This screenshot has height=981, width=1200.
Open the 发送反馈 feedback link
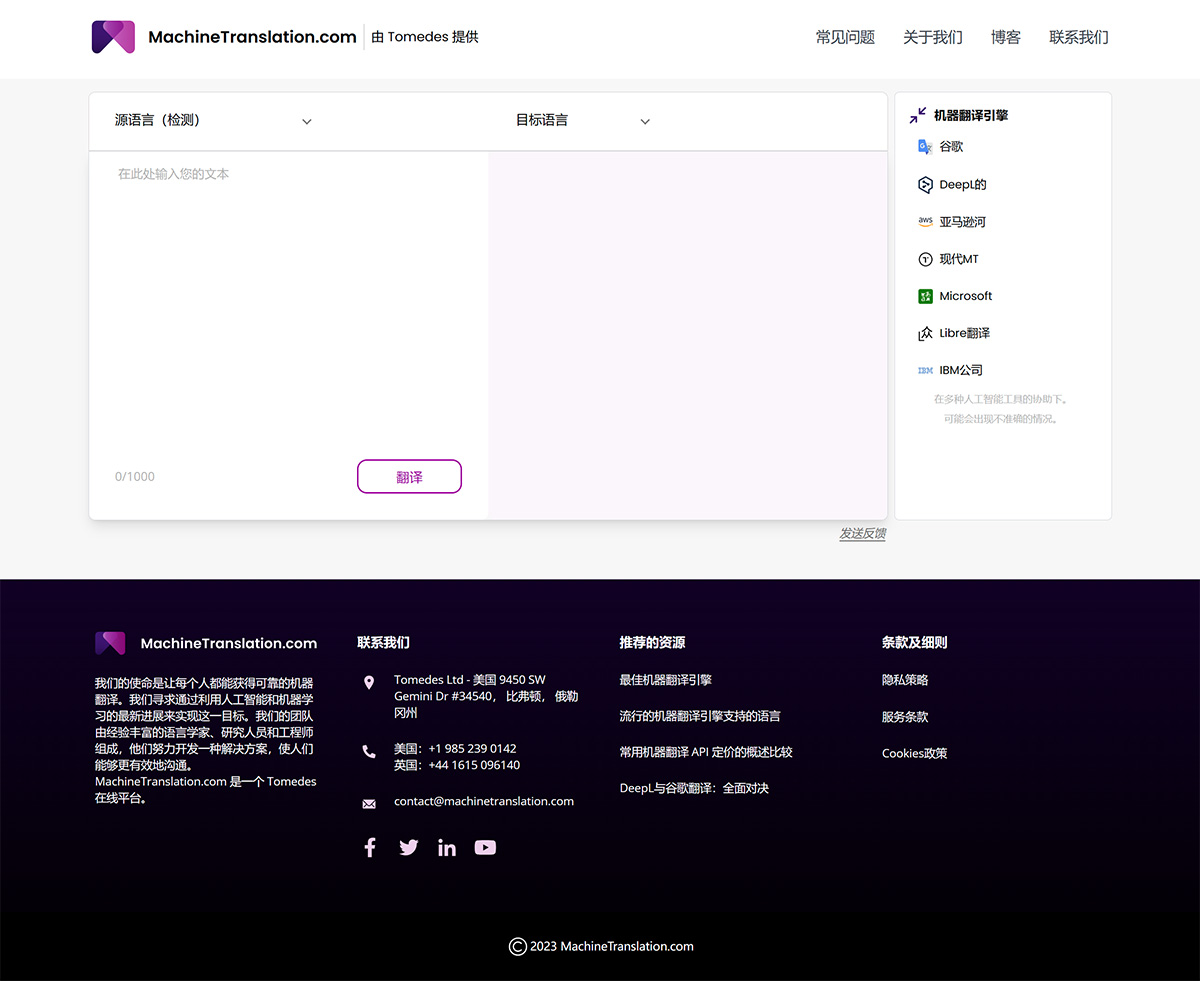862,534
